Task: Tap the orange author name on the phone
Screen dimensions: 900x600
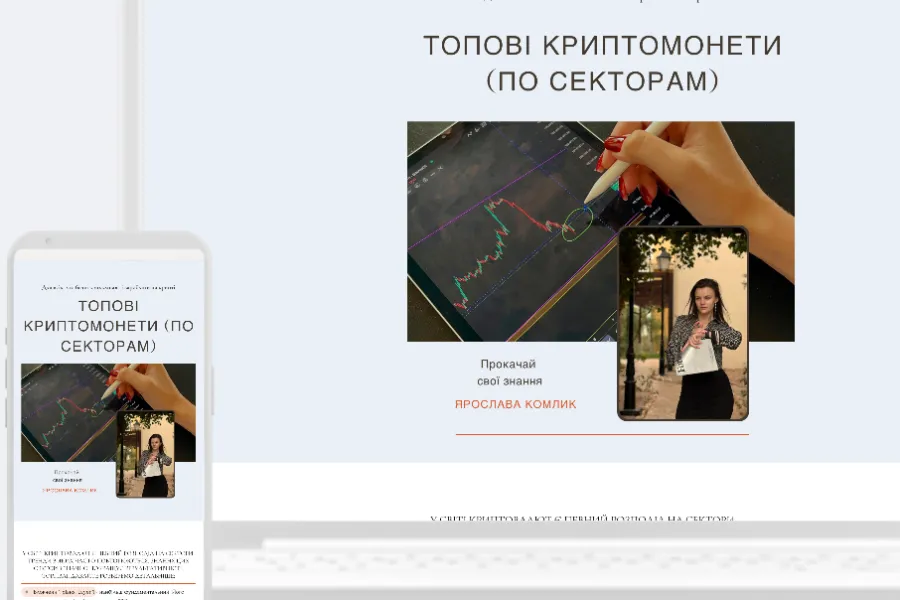Action: coord(70,490)
